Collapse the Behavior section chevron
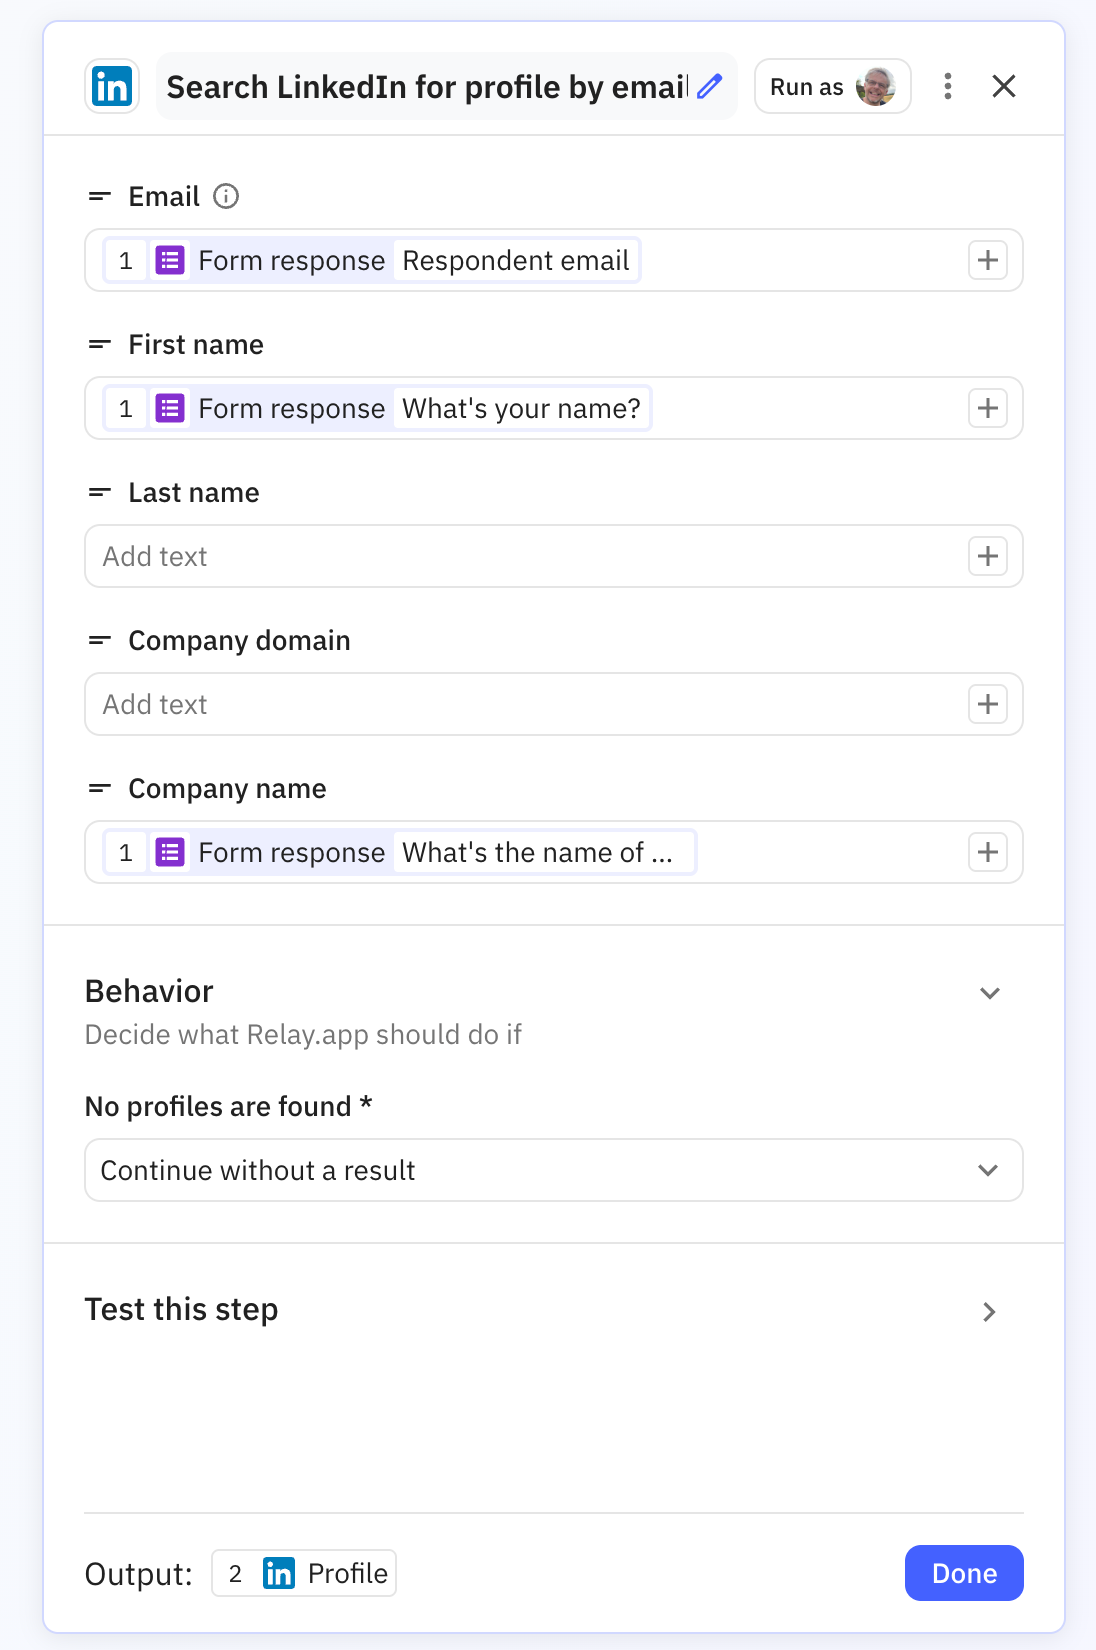Viewport: 1096px width, 1650px height. tap(989, 993)
